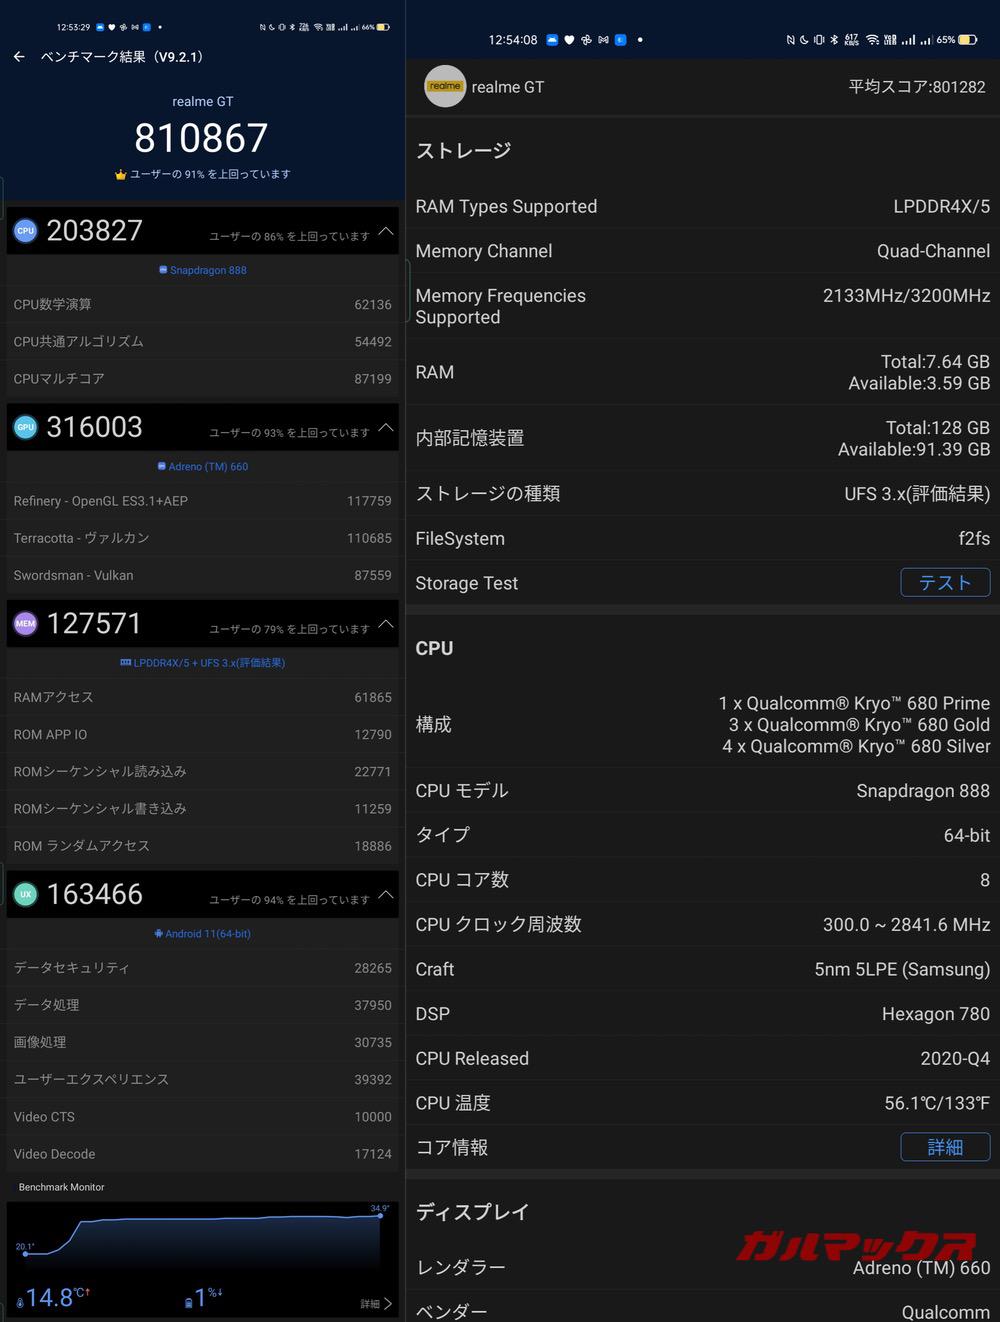1000x1322 pixels.
Task: Click the Adreno (TM) 660 GPU label icon
Action: (160, 466)
